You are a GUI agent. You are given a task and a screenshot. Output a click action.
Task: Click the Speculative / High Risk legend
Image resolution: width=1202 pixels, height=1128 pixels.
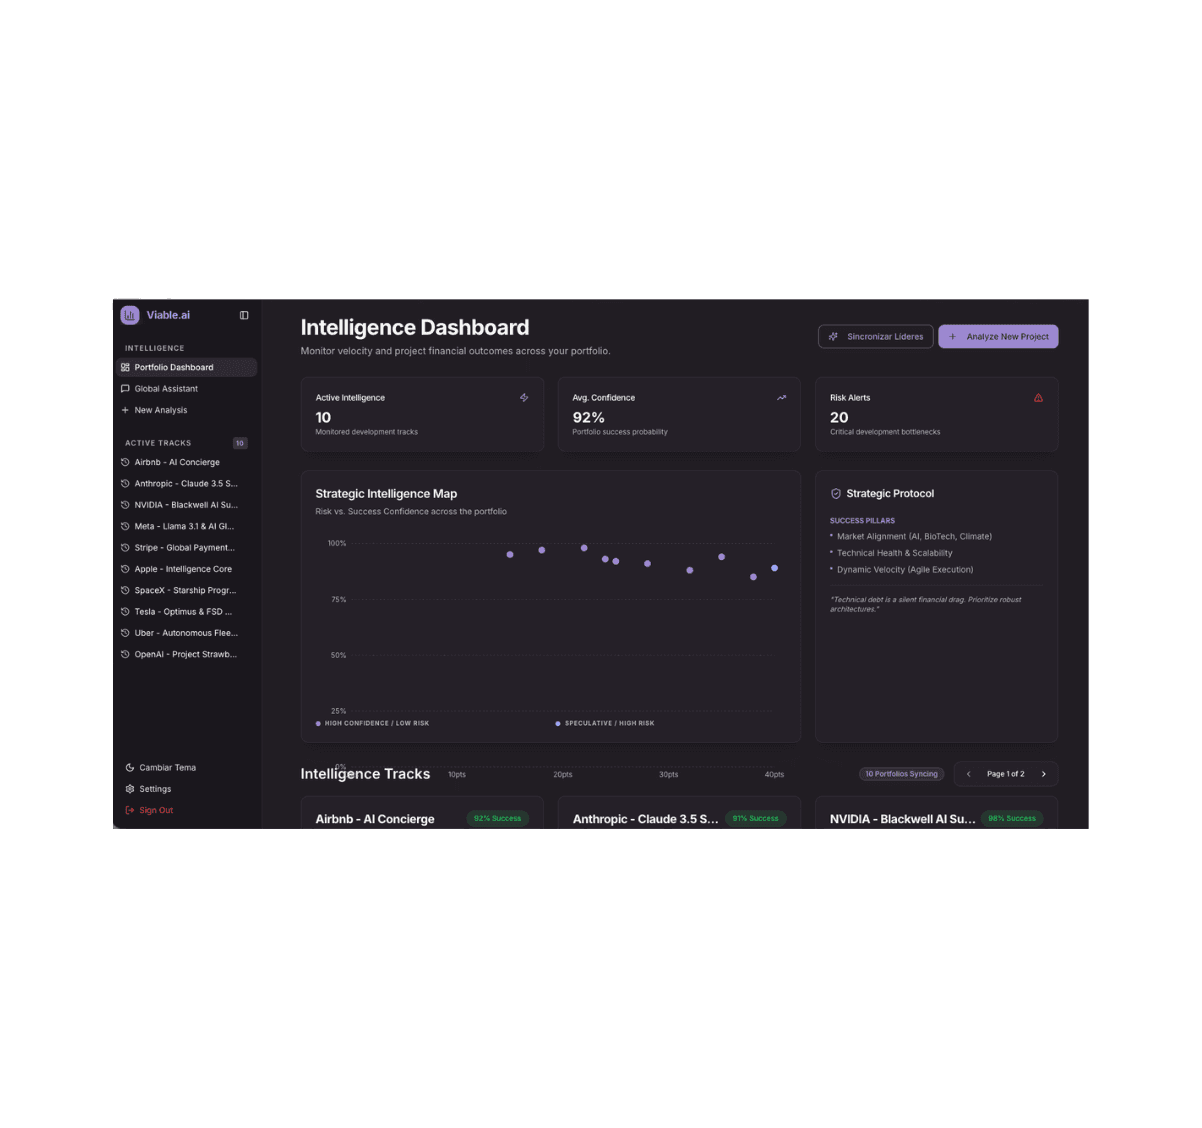point(605,723)
